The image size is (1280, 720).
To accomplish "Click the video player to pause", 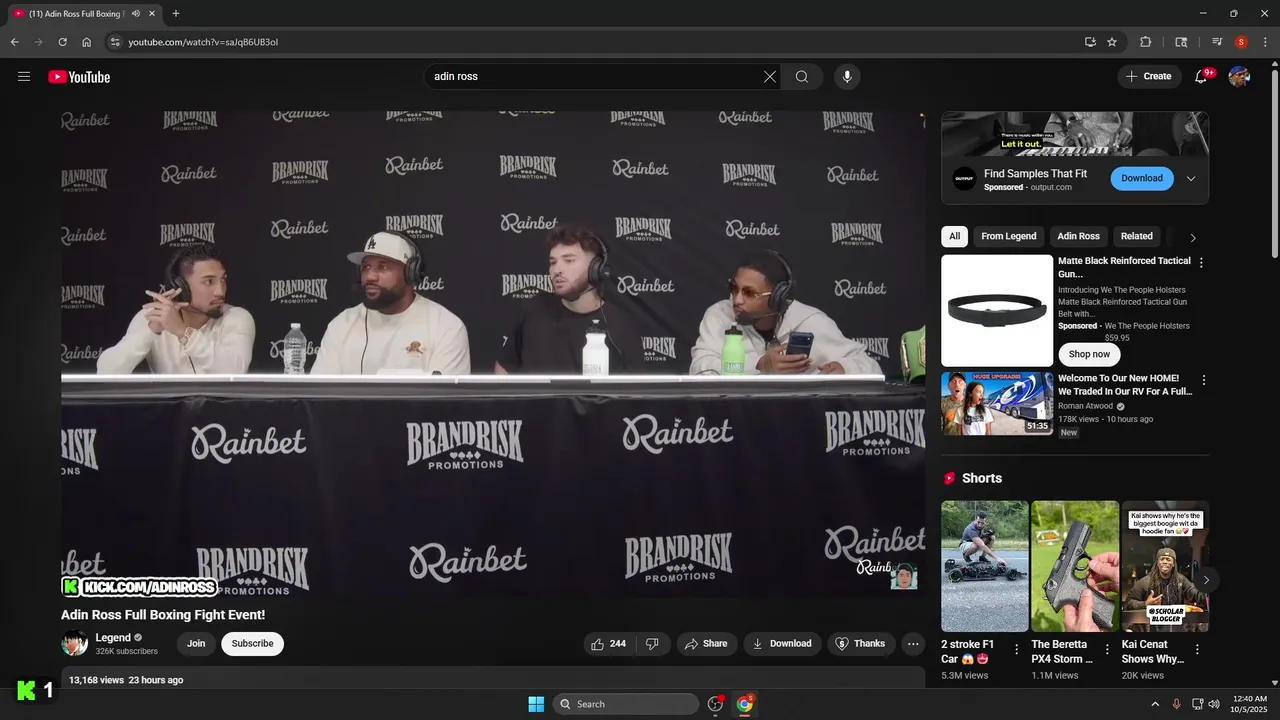I will (x=493, y=355).
